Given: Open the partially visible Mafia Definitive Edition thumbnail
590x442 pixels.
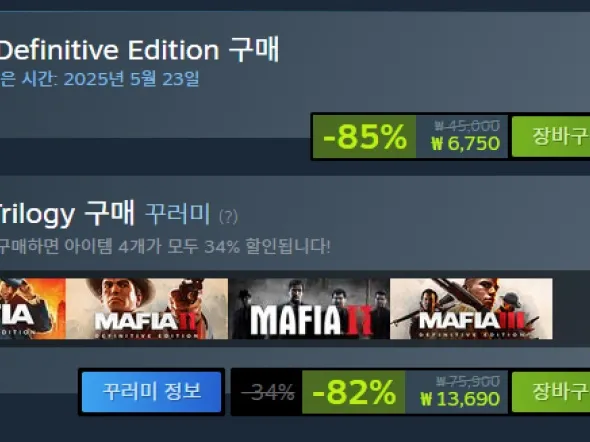Looking at the screenshot, I should (x=33, y=308).
